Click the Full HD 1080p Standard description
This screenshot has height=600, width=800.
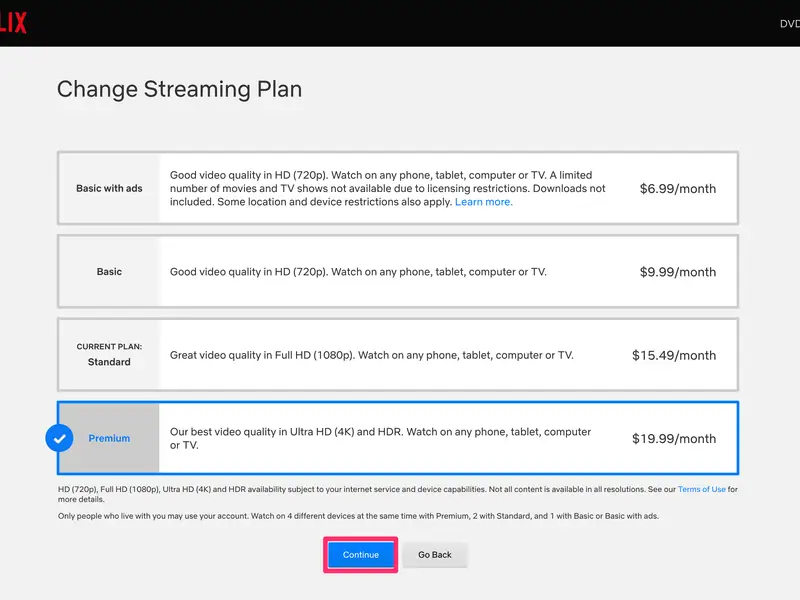pyautogui.click(x=371, y=355)
